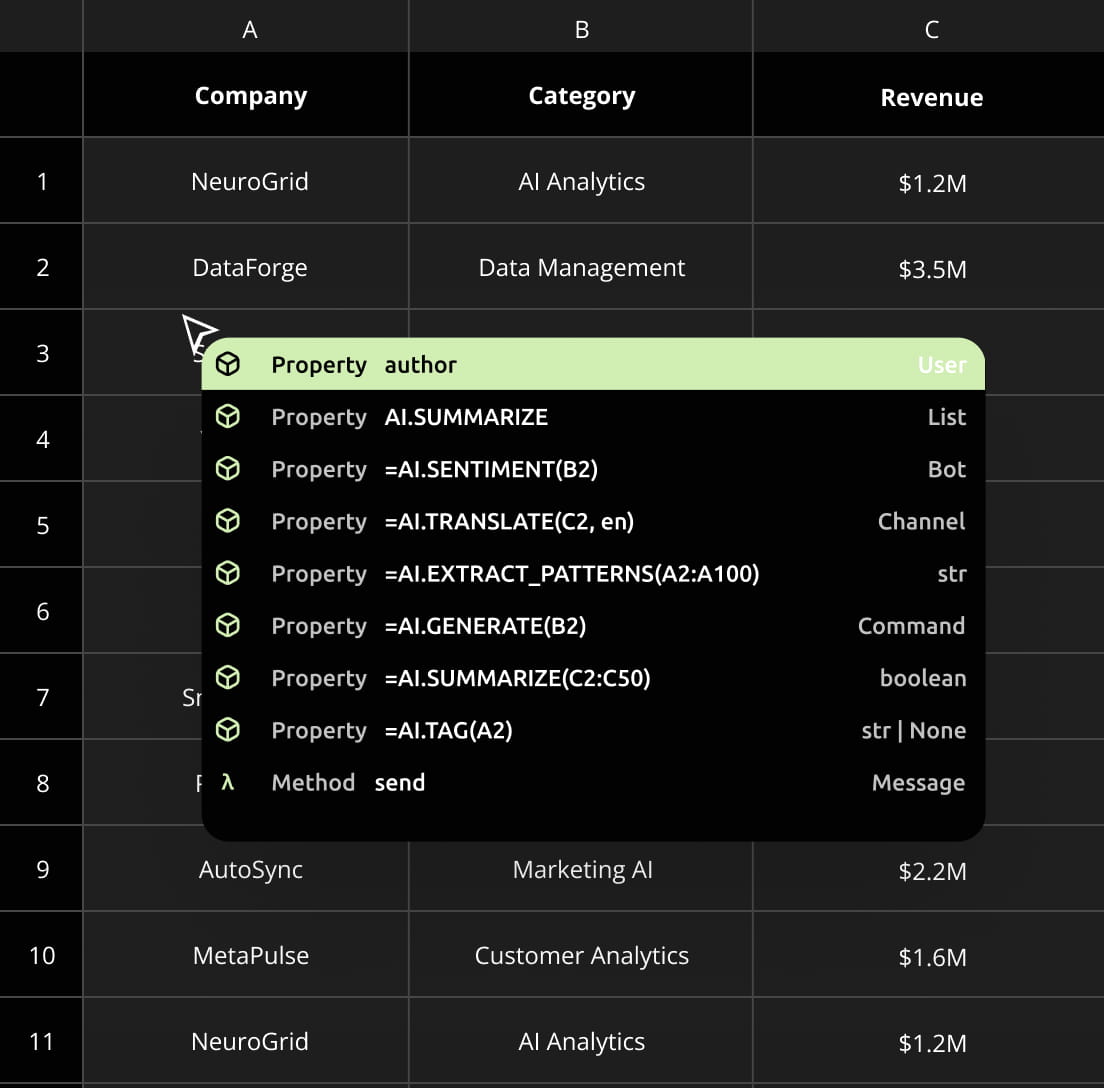This screenshot has height=1088, width=1104.
Task: Select column C header
Action: 929,26
